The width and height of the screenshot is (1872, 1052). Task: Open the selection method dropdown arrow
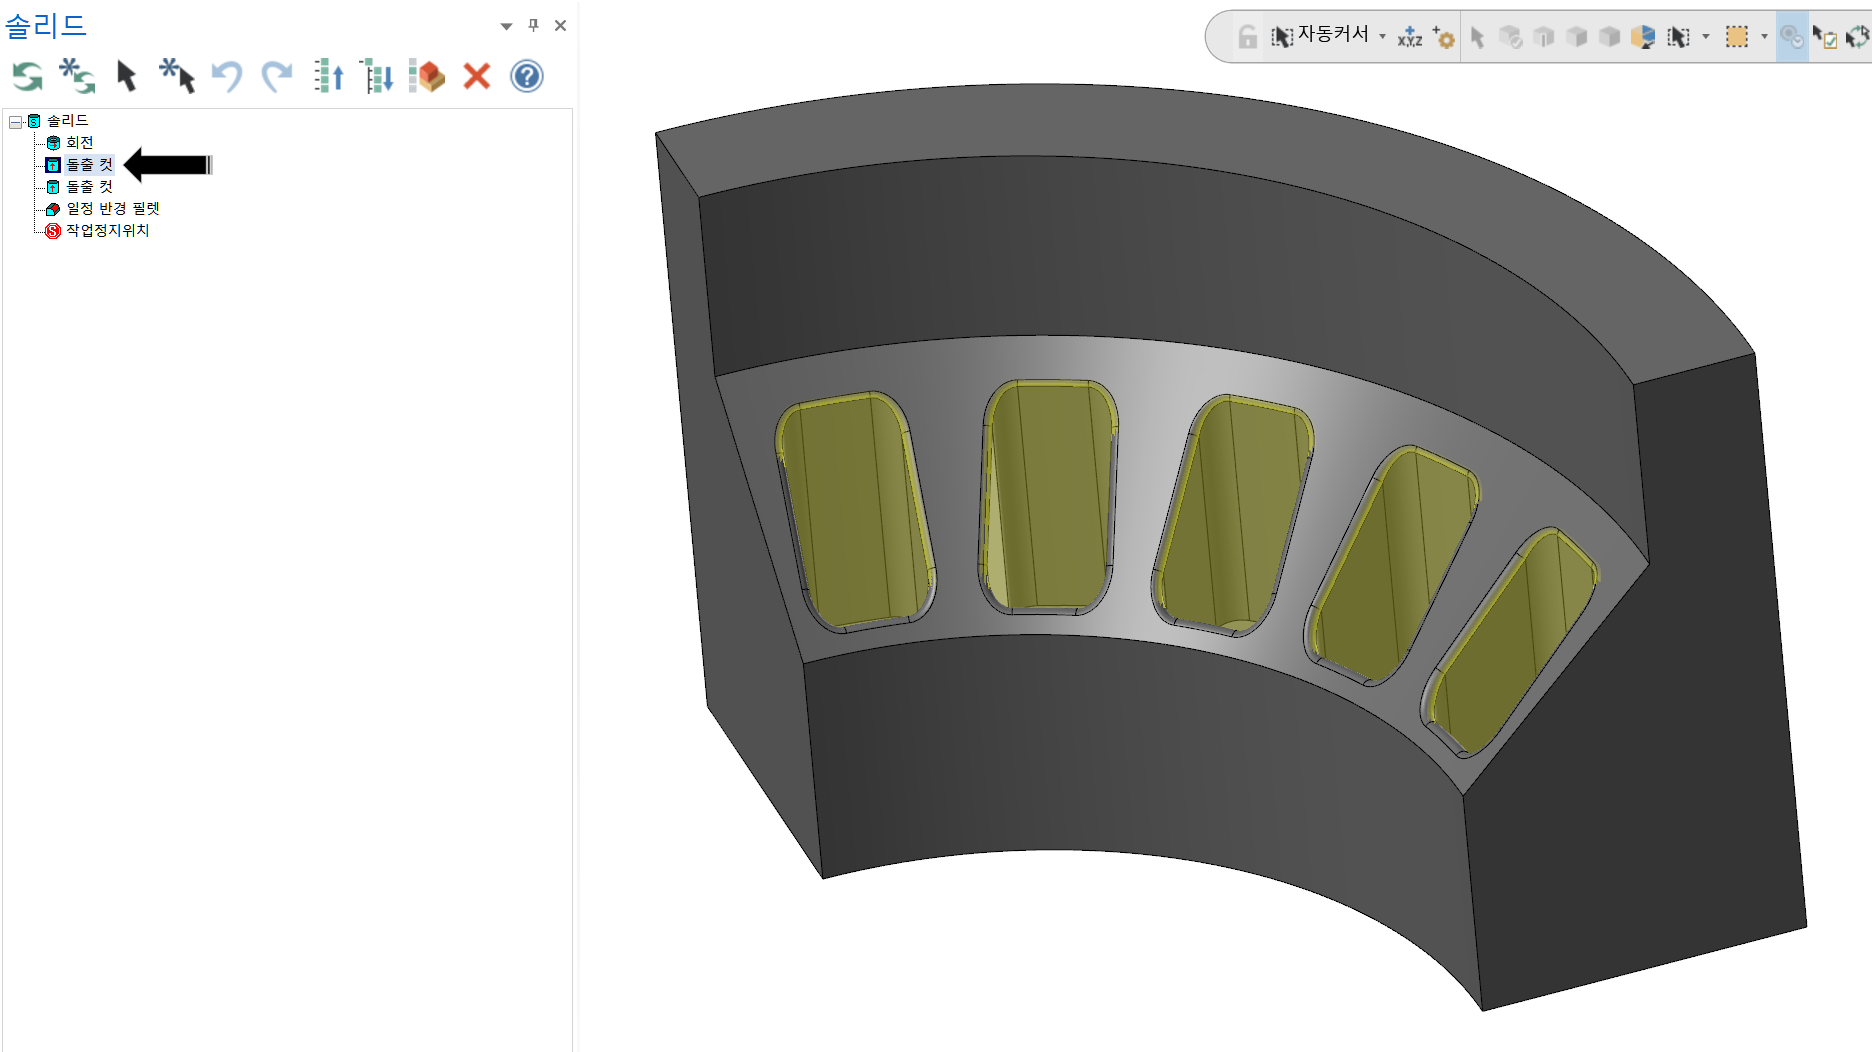tap(1706, 37)
